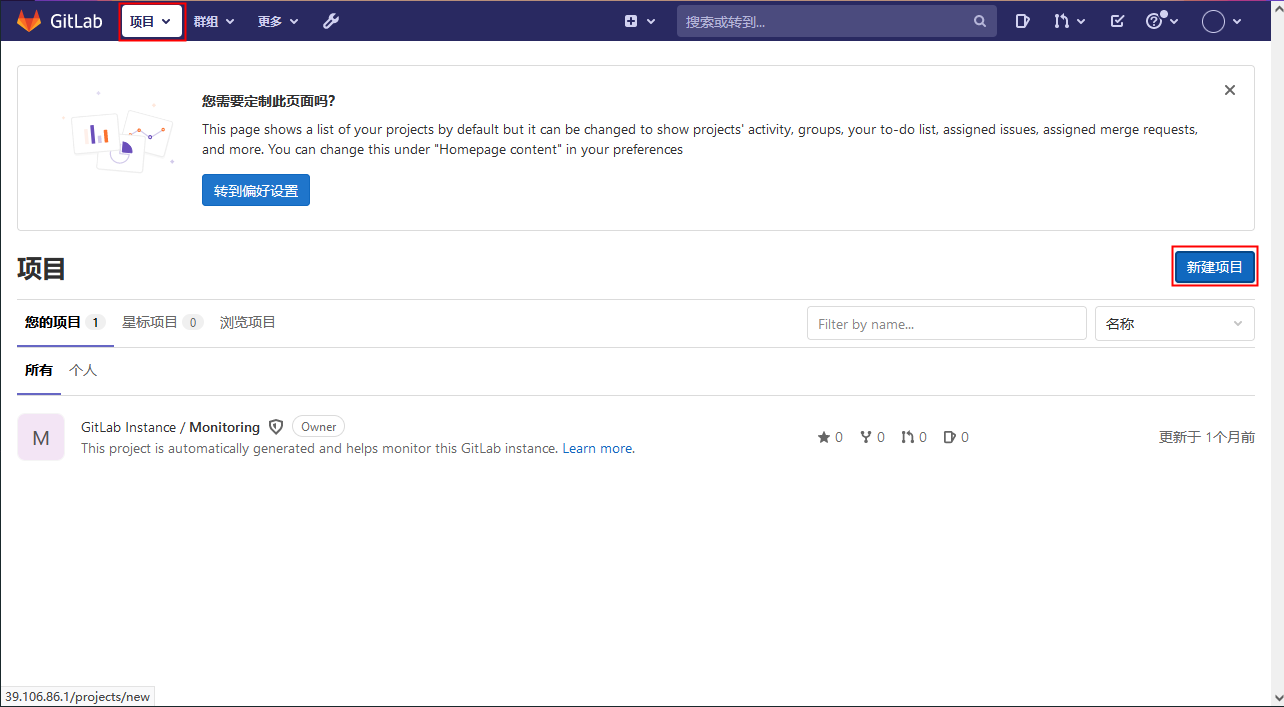Open the new plus dropdown in navbar
The width and height of the screenshot is (1284, 707).
tap(639, 21)
